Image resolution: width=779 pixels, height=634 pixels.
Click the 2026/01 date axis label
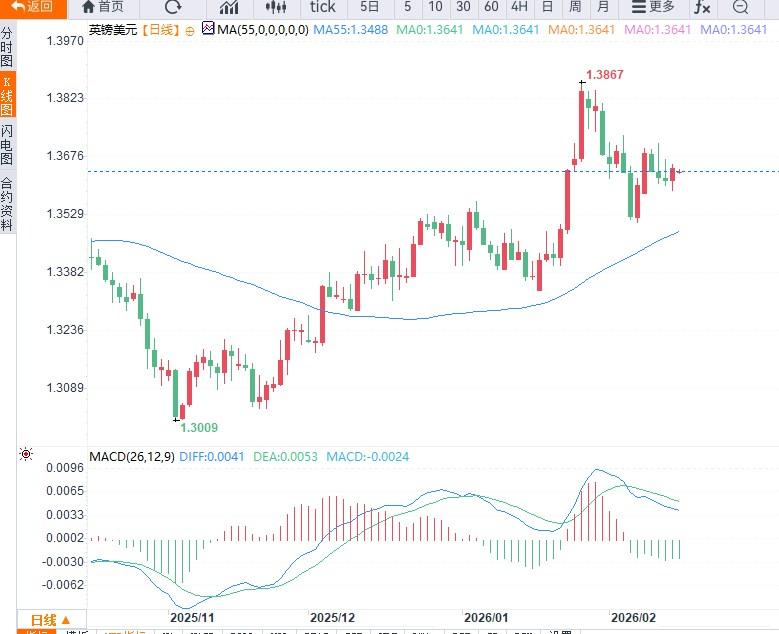tap(486, 618)
